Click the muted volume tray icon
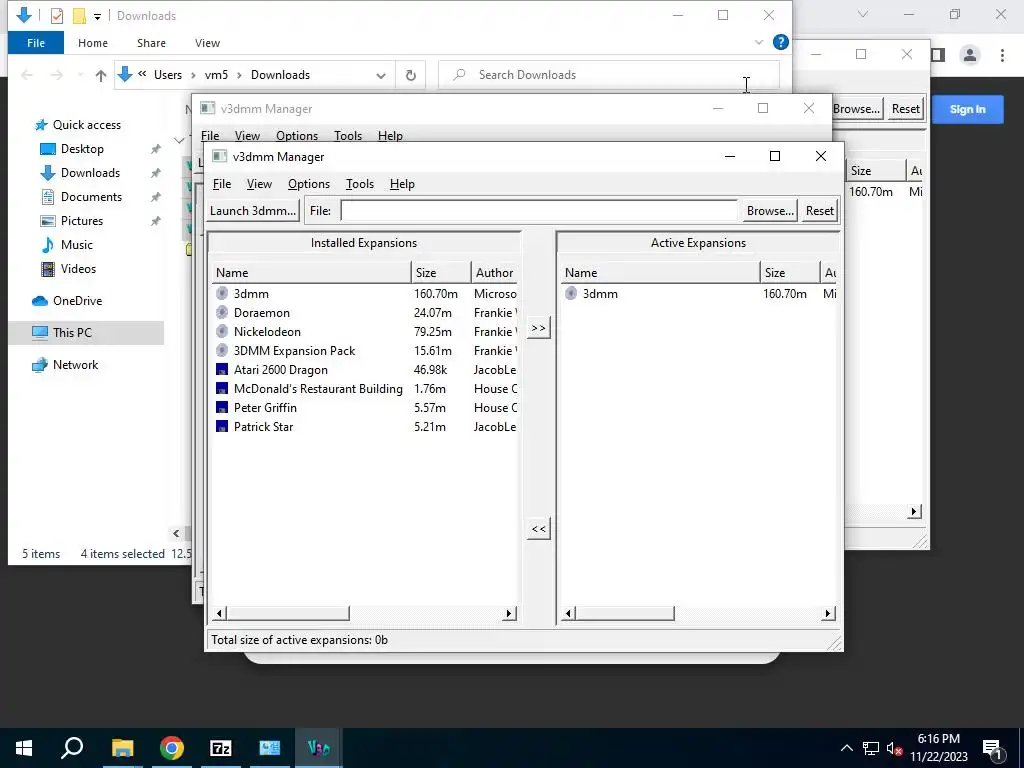The height and width of the screenshot is (768, 1024). click(893, 749)
